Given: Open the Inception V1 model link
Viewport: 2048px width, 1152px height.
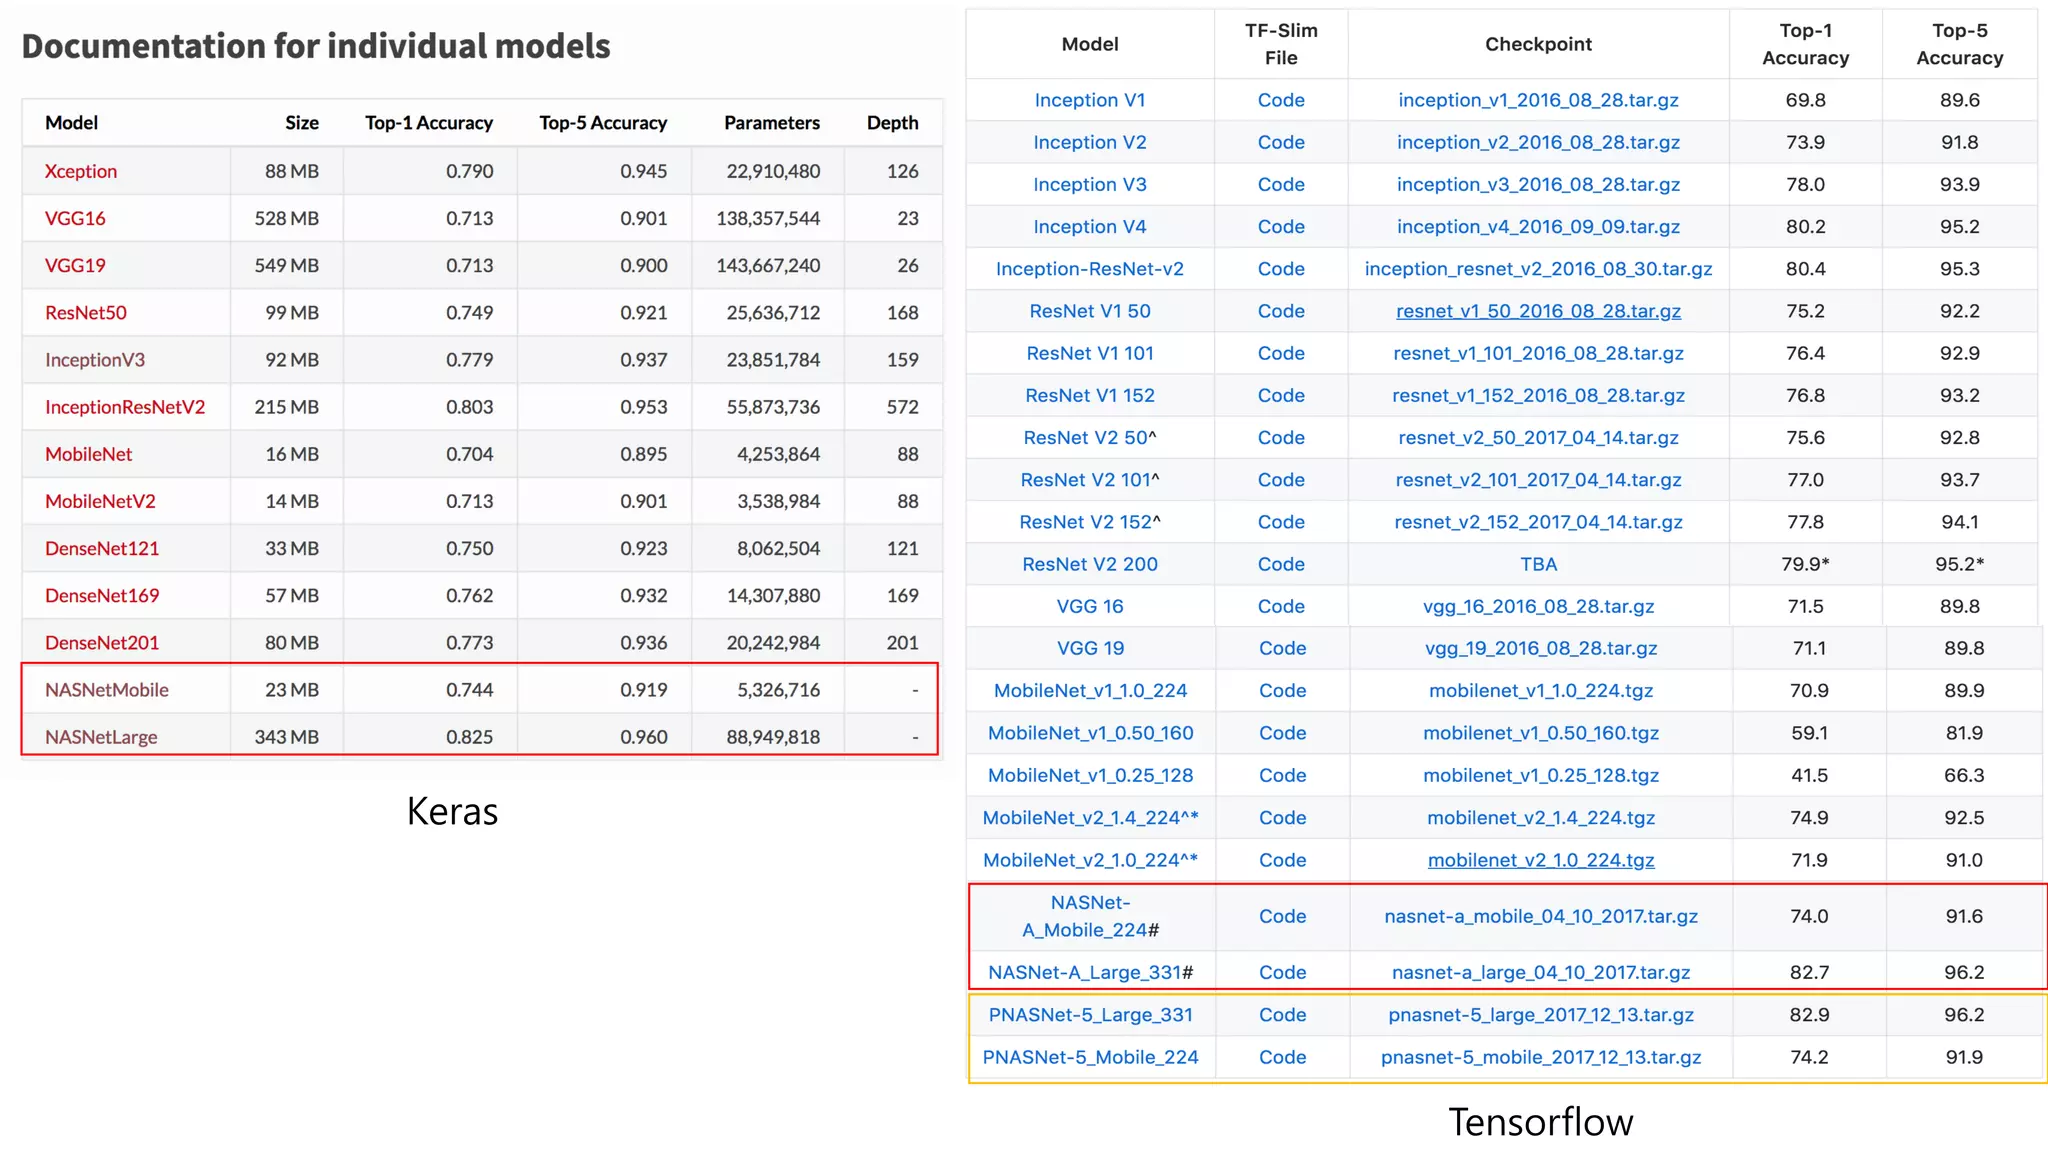Looking at the screenshot, I should 1090,100.
